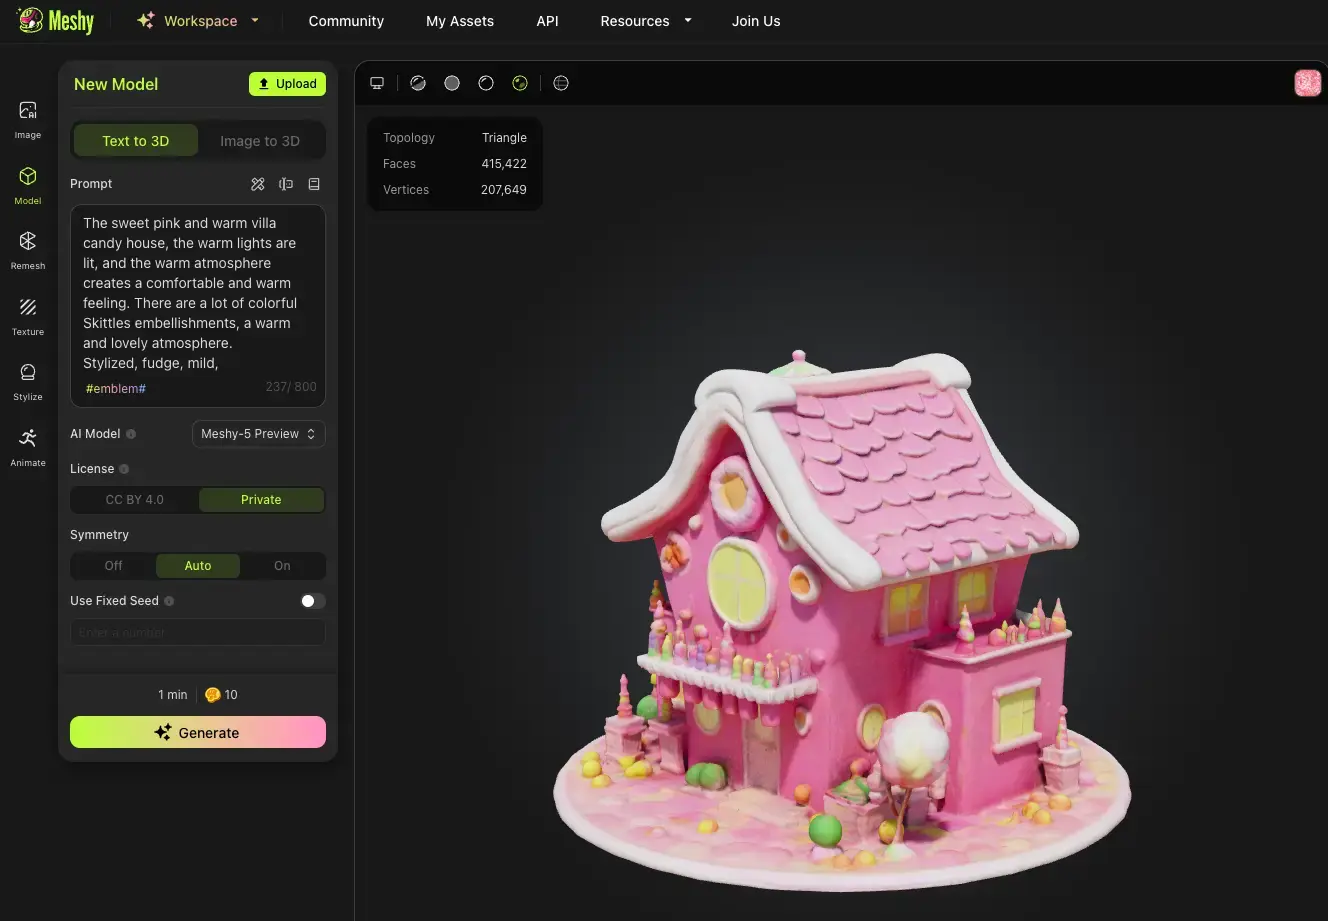
Task: Click the Generate button
Action: click(x=198, y=732)
